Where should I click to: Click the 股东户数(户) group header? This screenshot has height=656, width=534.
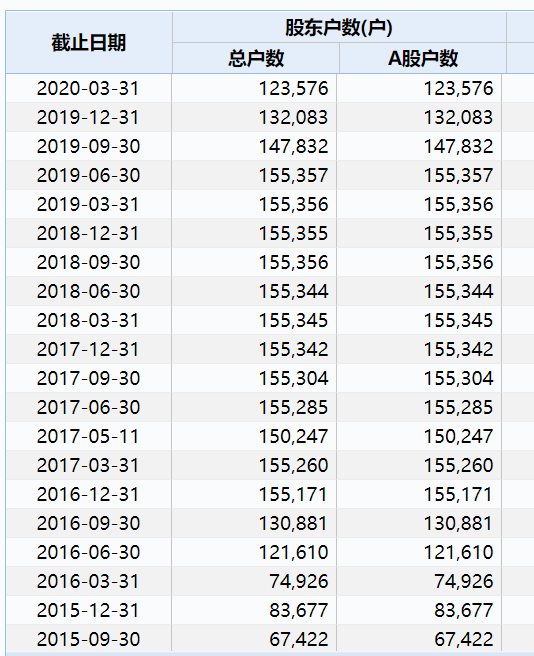339,28
